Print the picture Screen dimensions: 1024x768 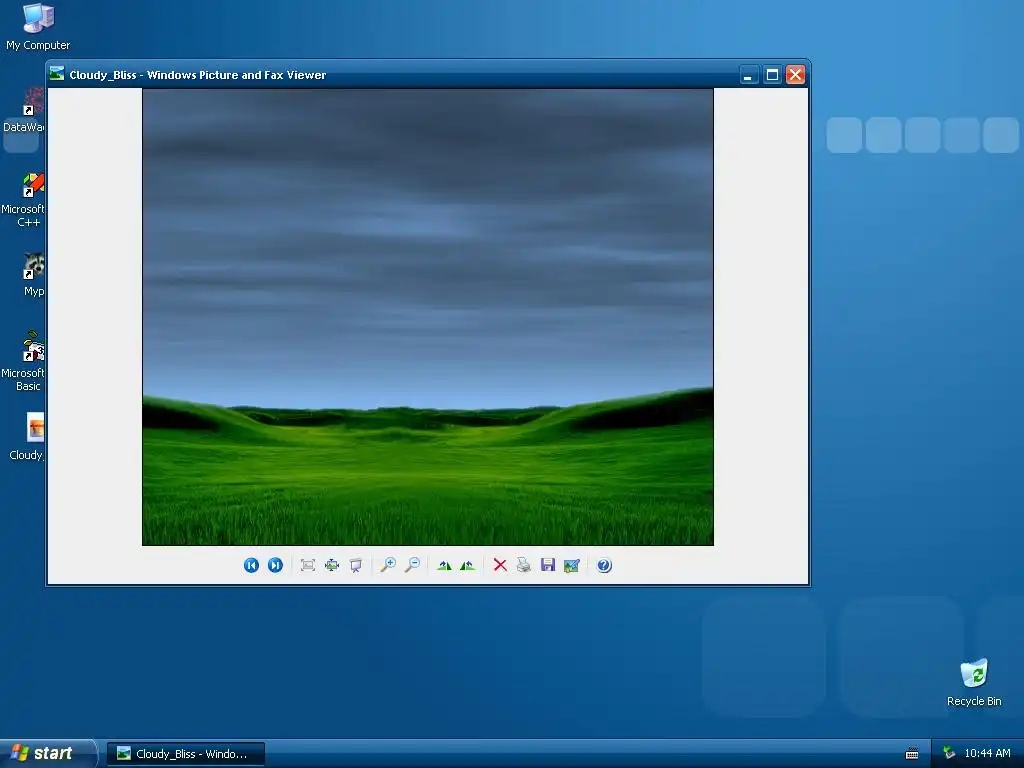coord(524,565)
